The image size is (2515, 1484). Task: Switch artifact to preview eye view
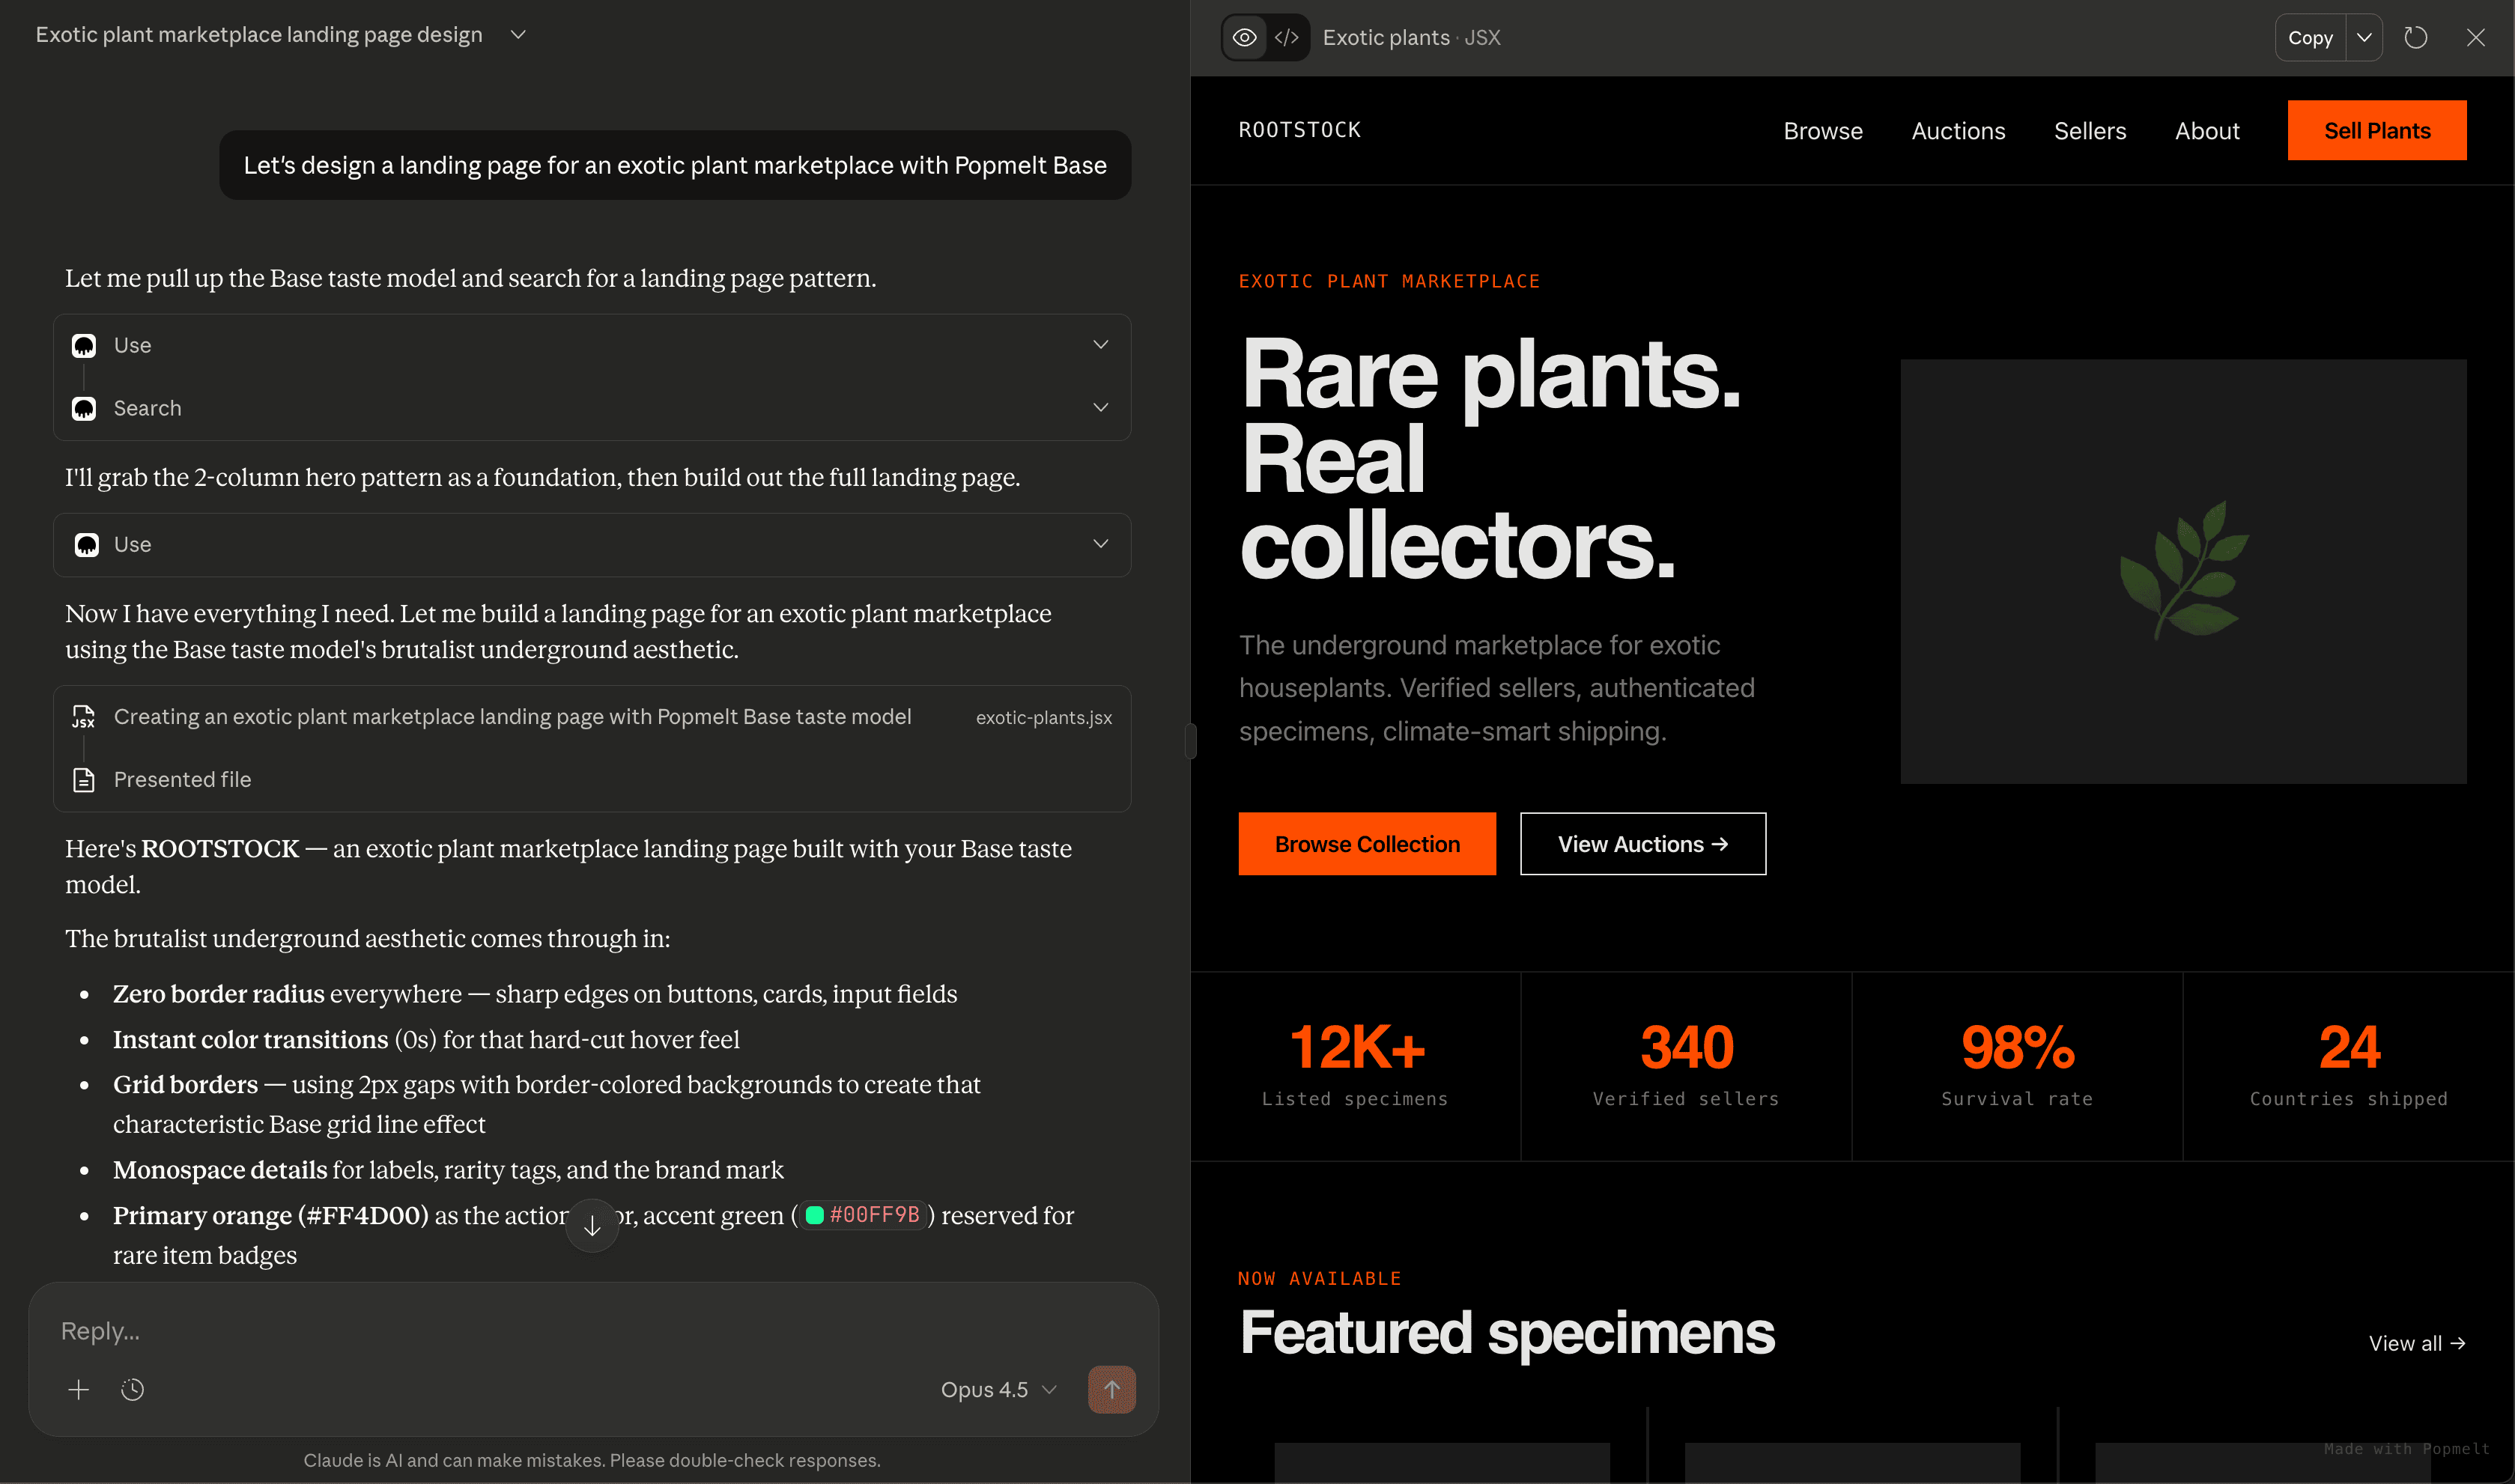(x=1244, y=38)
